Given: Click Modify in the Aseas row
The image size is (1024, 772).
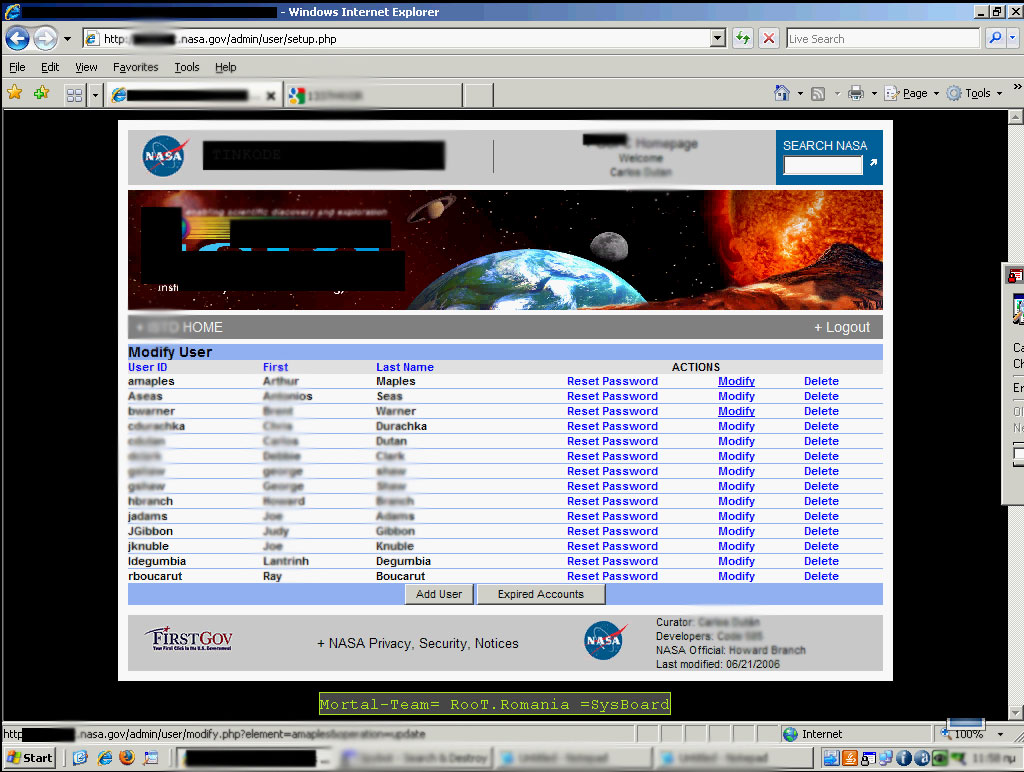Looking at the screenshot, I should [x=736, y=396].
